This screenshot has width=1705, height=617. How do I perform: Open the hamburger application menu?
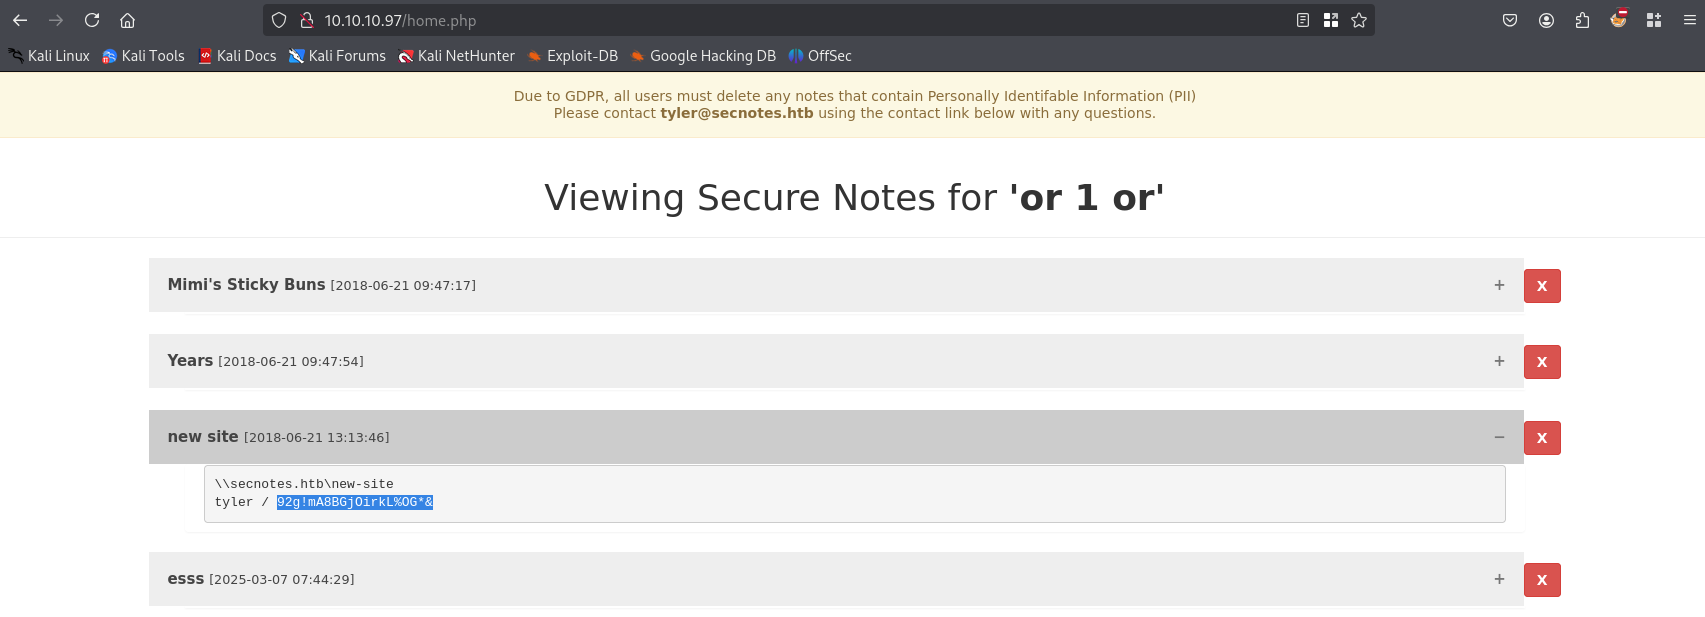tap(1690, 20)
